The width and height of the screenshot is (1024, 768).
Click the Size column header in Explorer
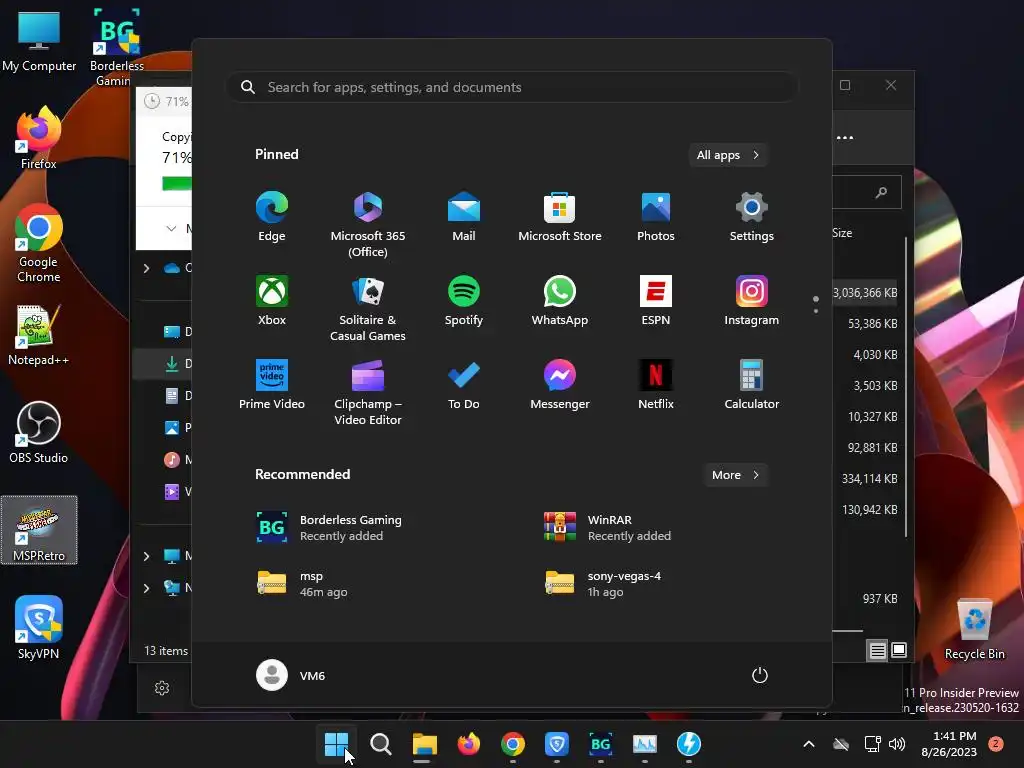tap(842, 233)
